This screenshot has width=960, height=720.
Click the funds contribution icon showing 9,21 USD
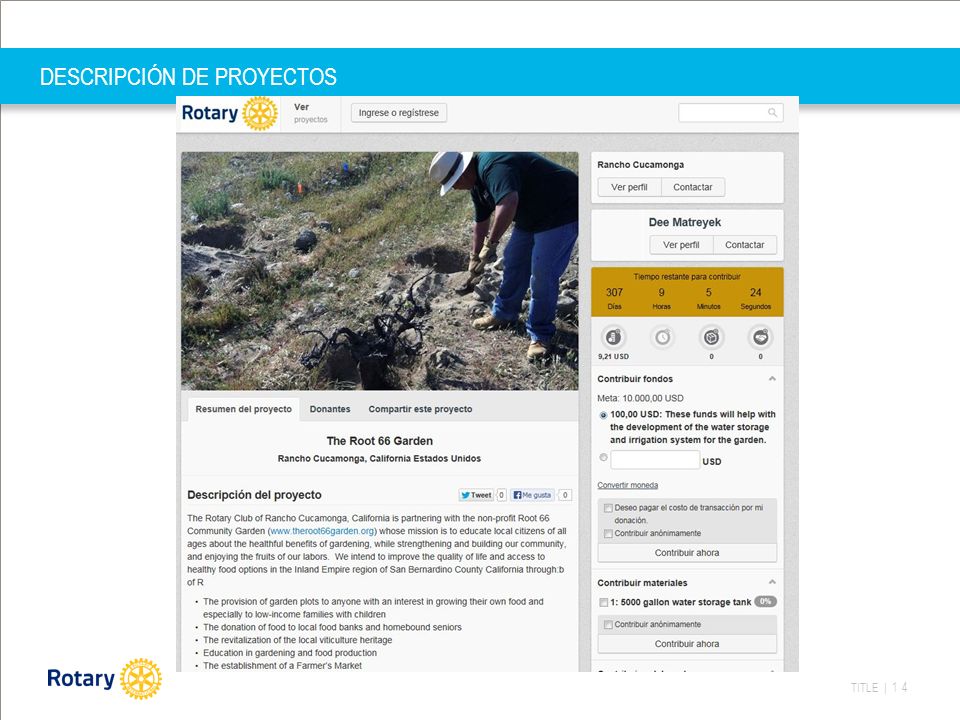click(613, 337)
